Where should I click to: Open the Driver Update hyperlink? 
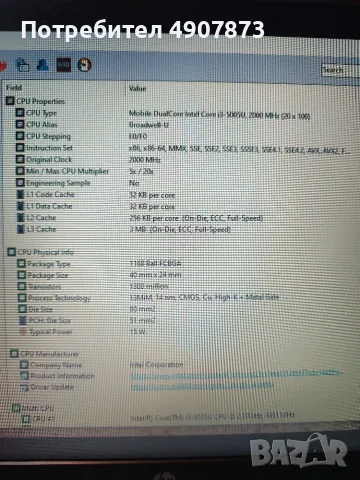(x=202, y=386)
